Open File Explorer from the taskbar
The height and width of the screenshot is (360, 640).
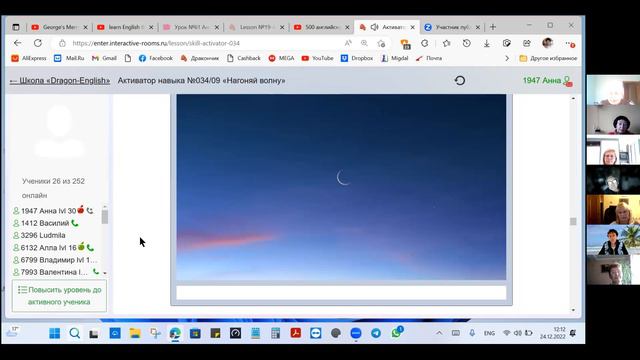point(135,333)
